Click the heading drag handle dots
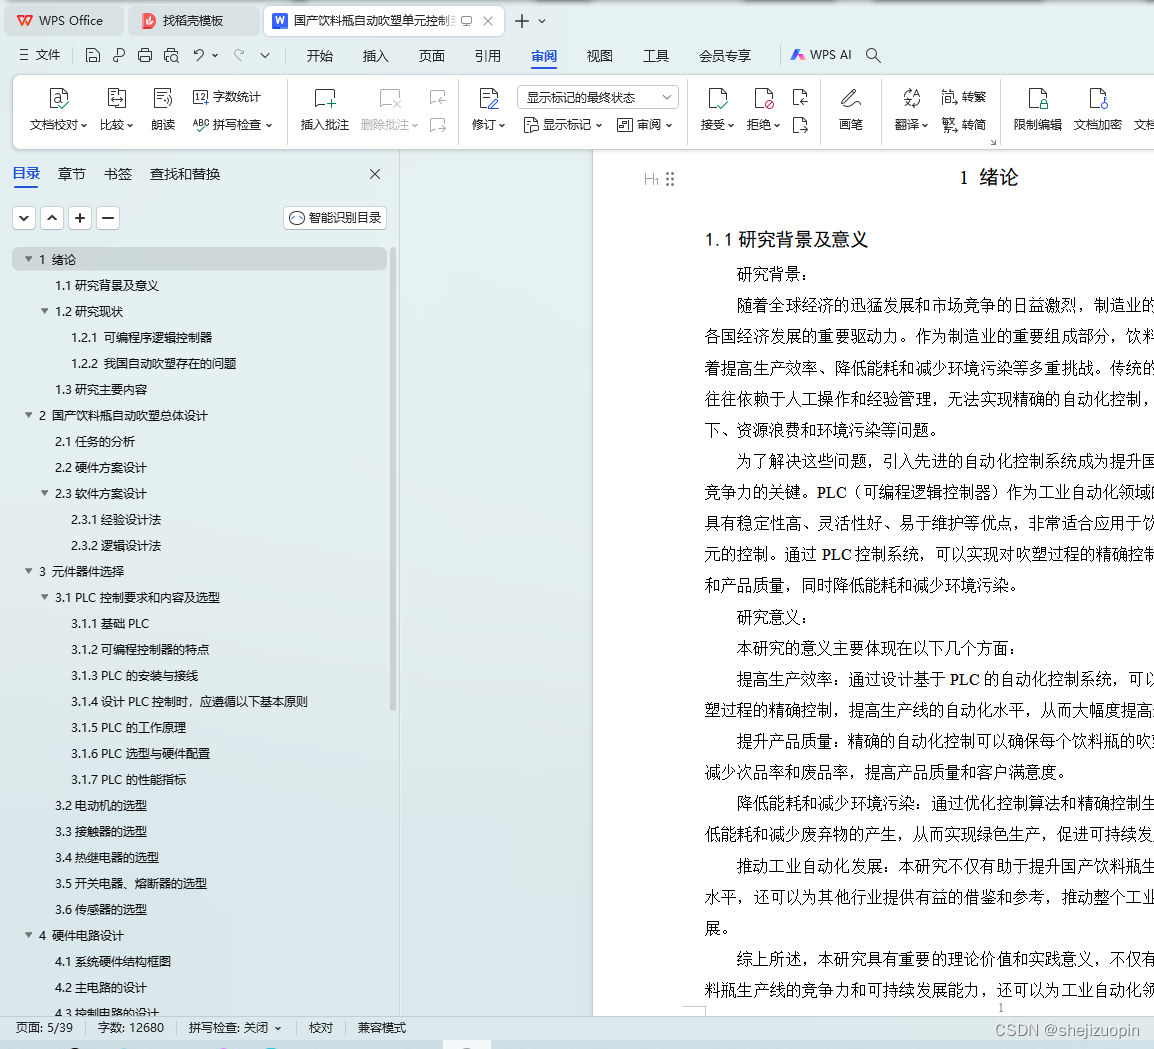This screenshot has height=1049, width=1154. tap(670, 179)
